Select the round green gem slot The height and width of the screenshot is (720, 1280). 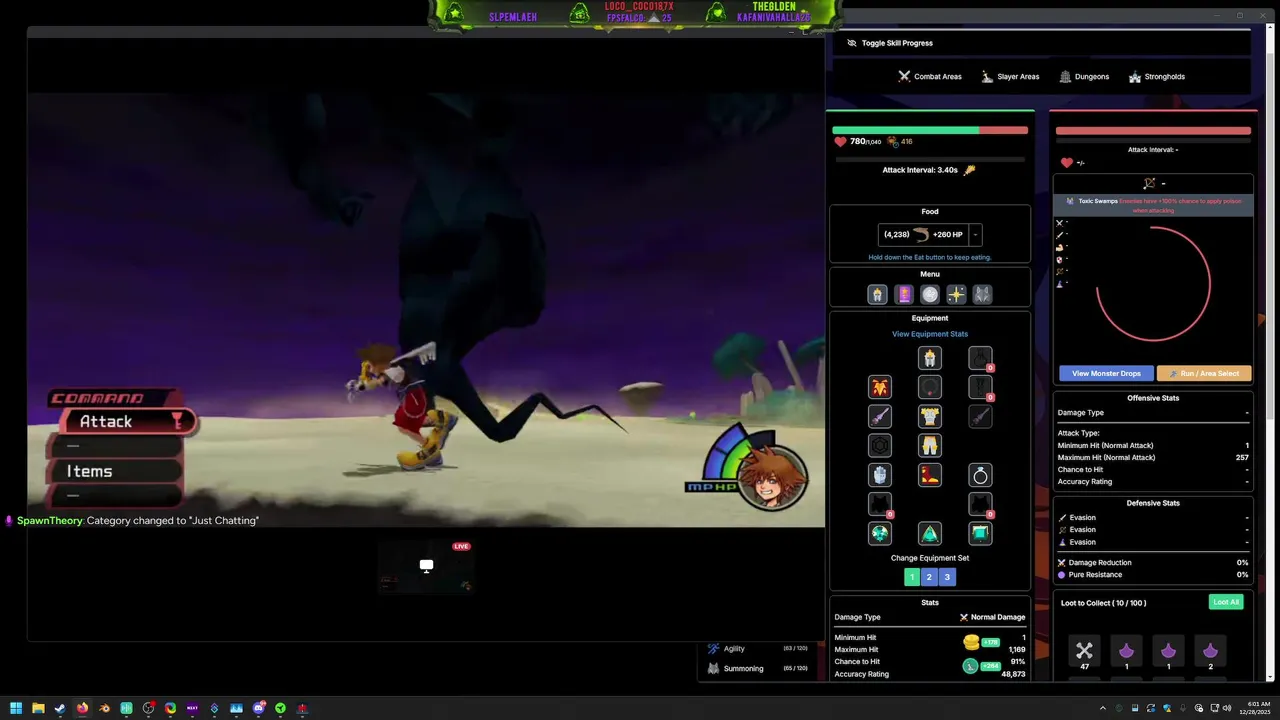[880, 533]
